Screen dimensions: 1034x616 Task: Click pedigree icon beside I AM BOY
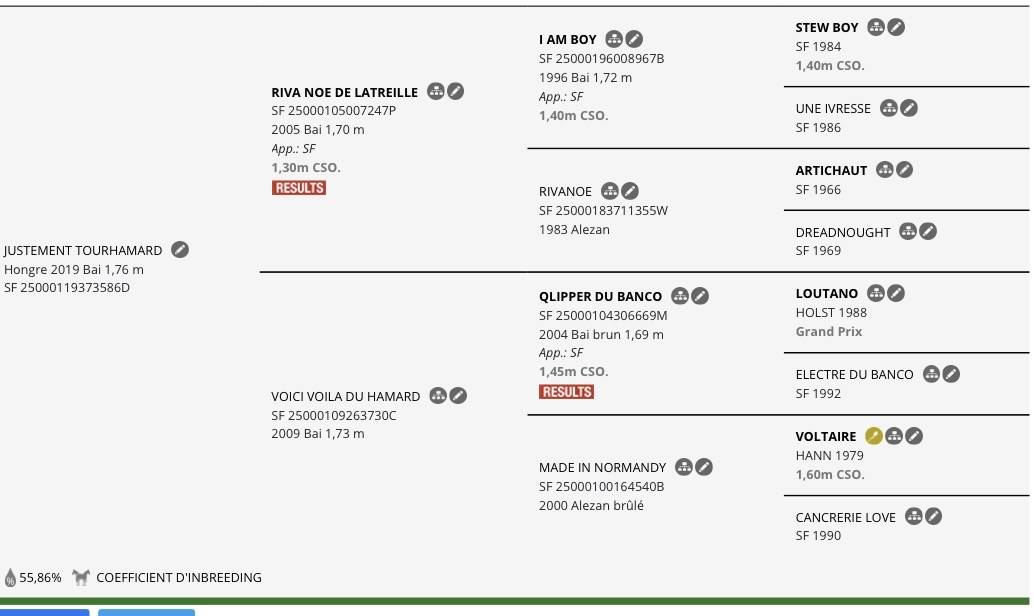point(614,39)
